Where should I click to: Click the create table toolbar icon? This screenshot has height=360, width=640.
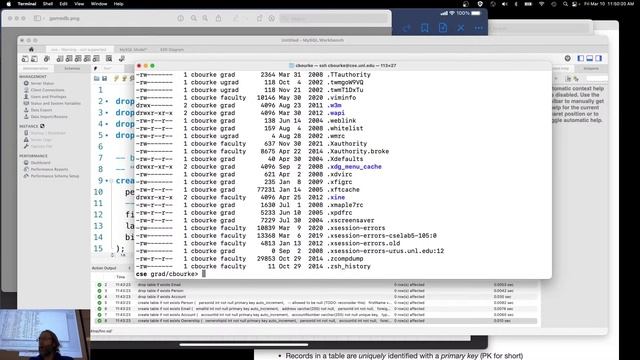(x=69, y=59)
